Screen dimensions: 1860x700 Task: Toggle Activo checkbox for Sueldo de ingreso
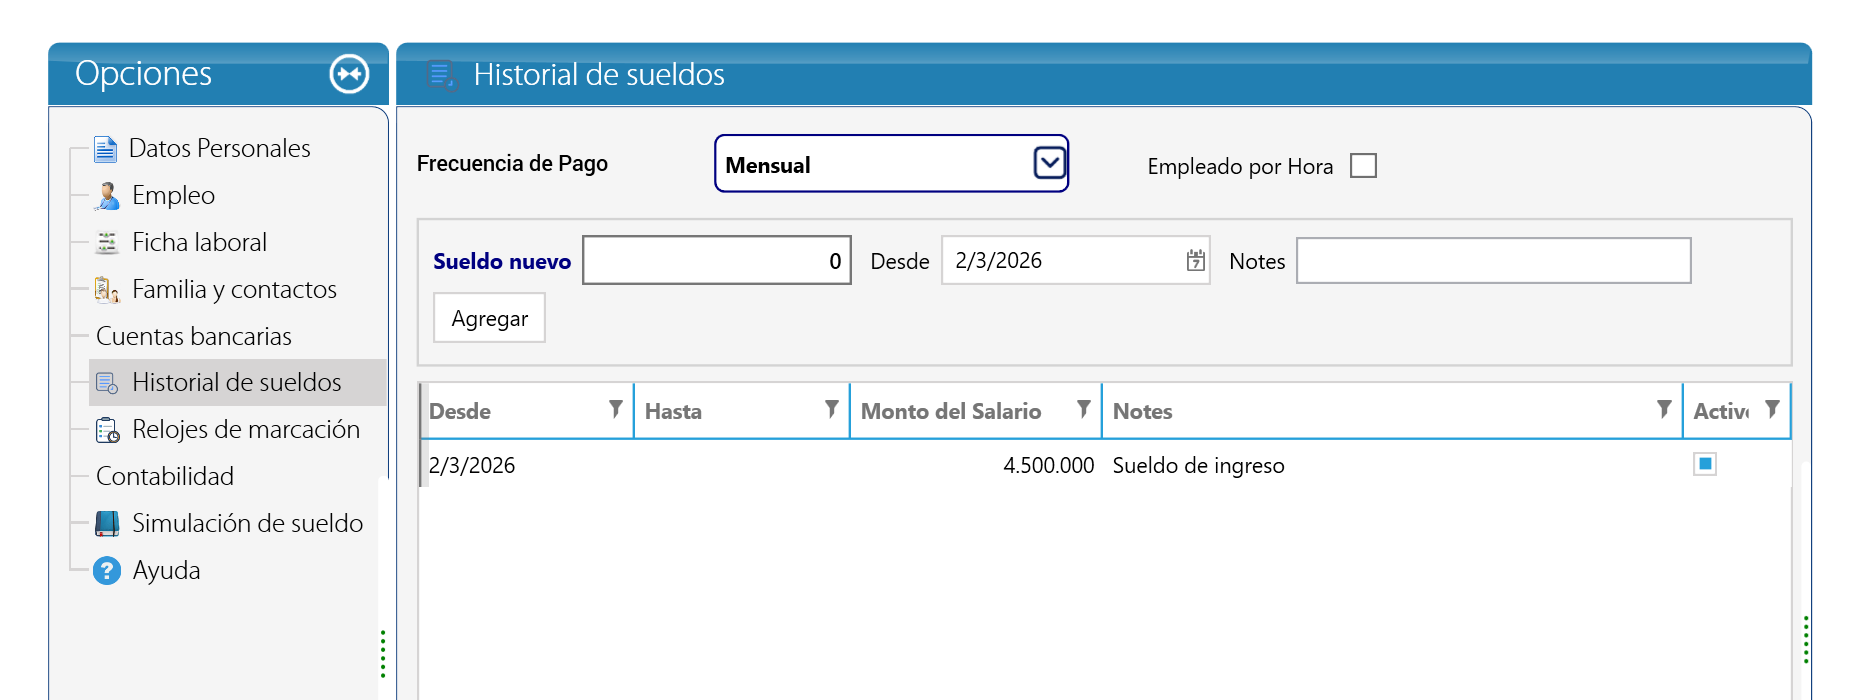pyautogui.click(x=1705, y=464)
